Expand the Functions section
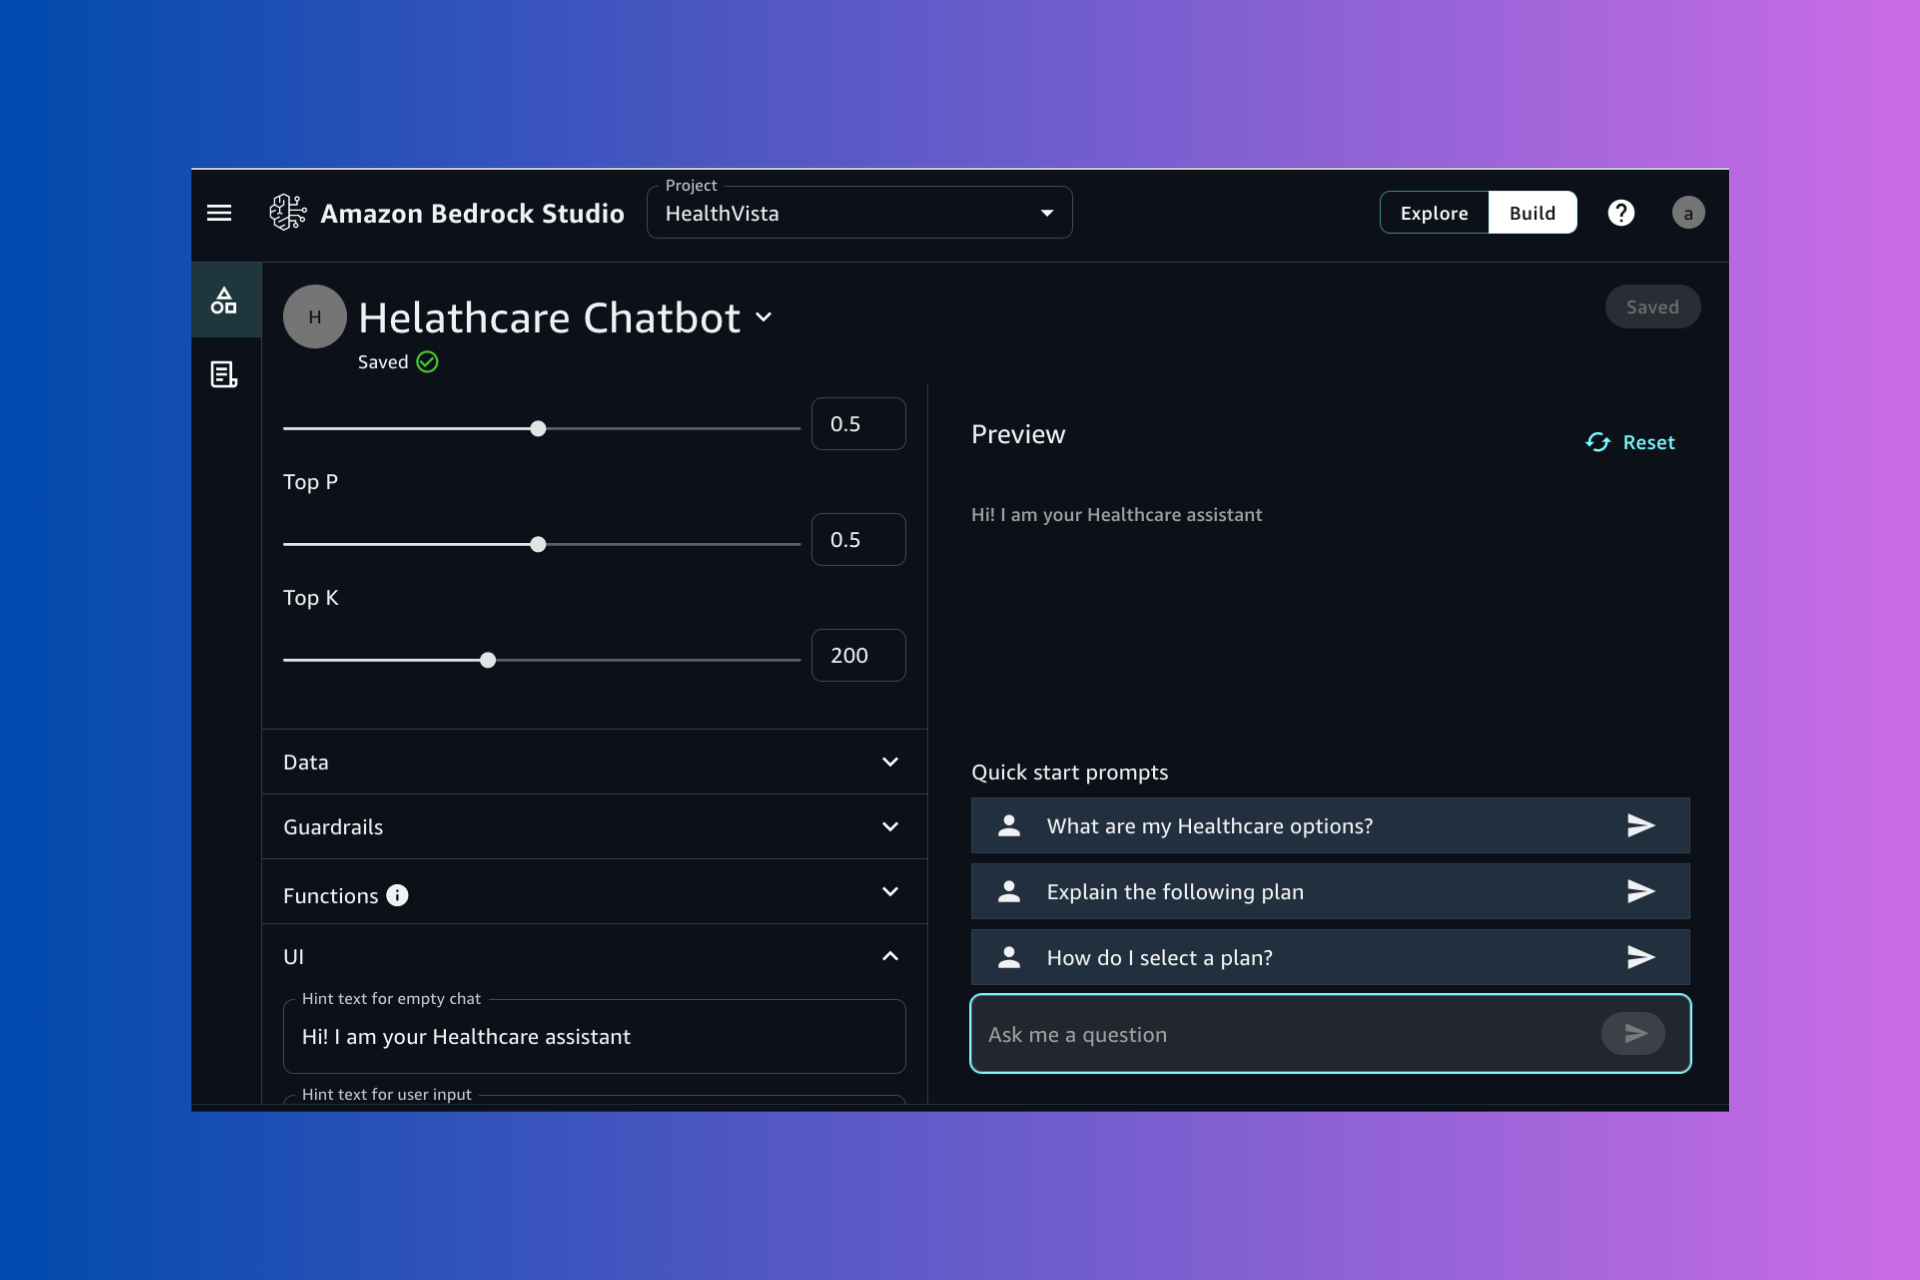Screen dimensions: 1920x1280 [x=594, y=892]
